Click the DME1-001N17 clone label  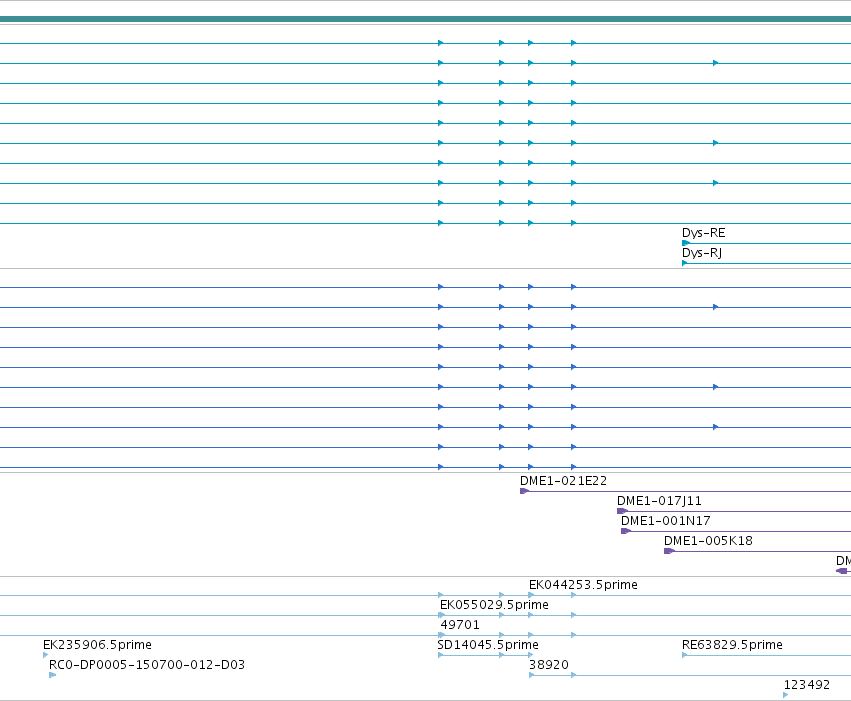pos(665,521)
